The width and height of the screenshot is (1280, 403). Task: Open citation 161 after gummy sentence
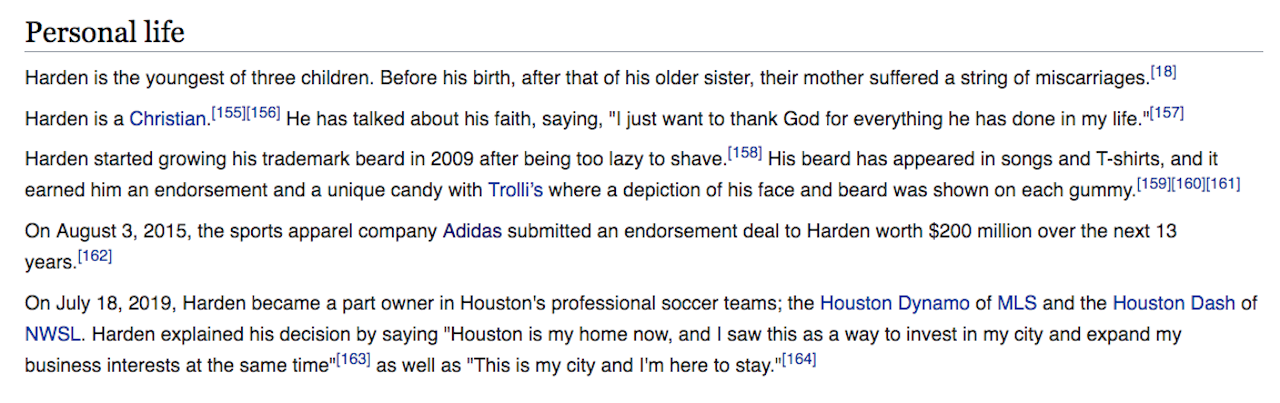click(1224, 184)
